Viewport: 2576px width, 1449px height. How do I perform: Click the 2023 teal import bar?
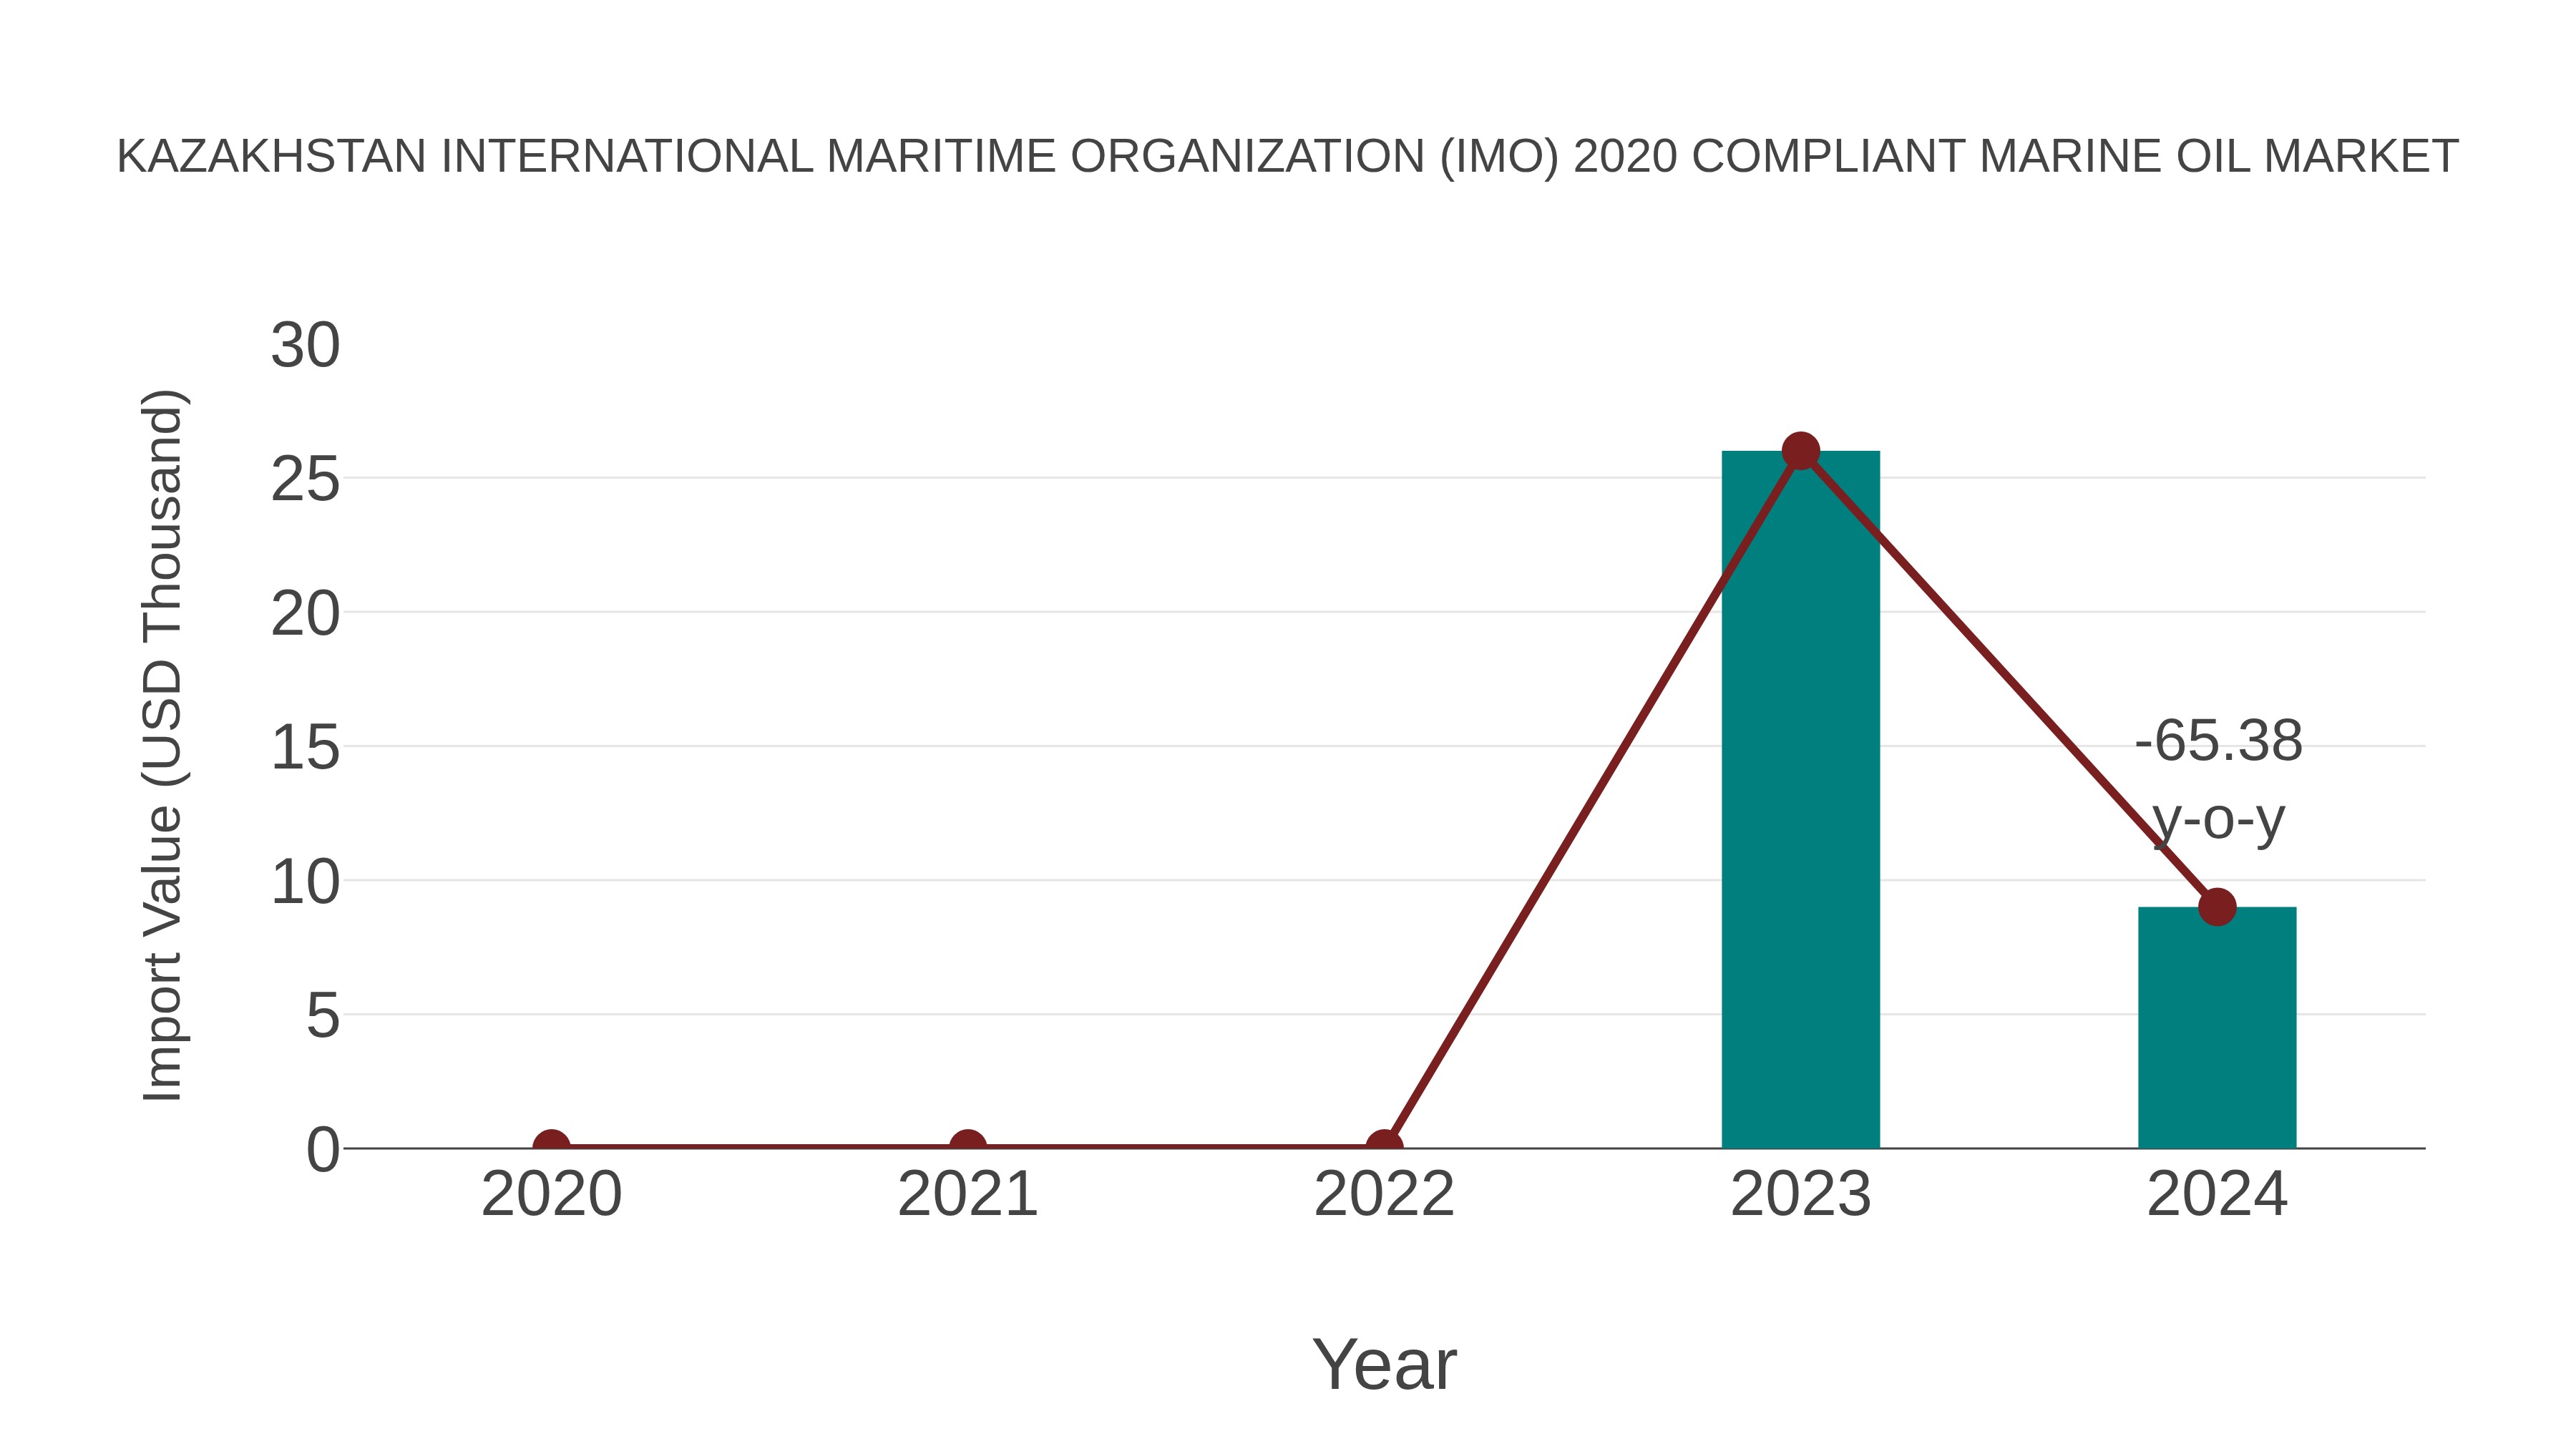[x=1800, y=799]
